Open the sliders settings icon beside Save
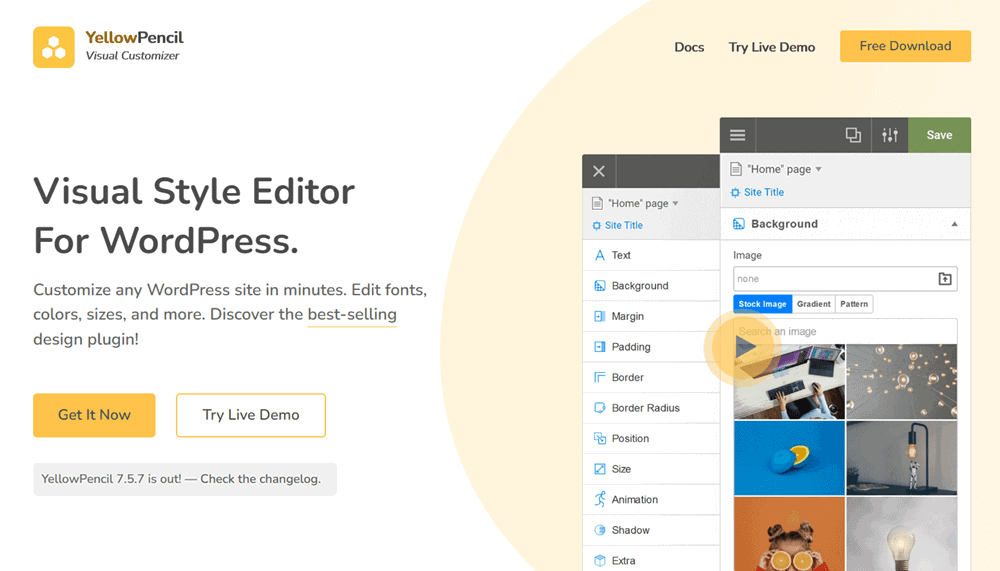Screen dimensions: 1000x571 coord(889,135)
